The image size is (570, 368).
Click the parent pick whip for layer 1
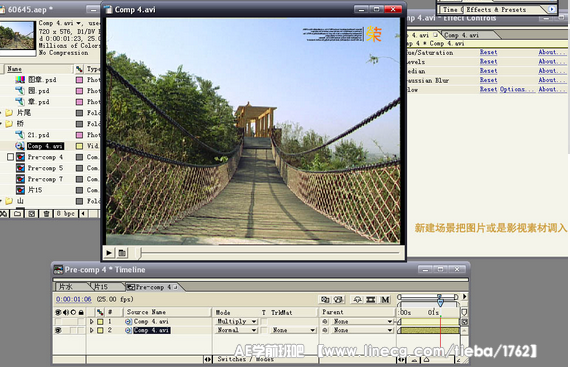click(325, 321)
